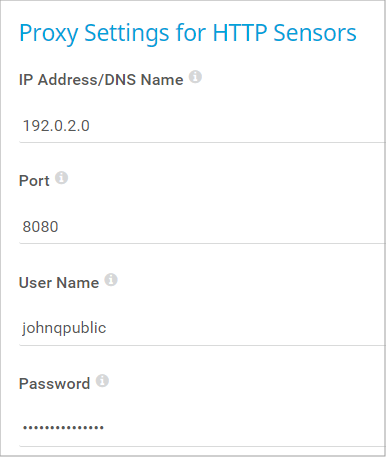
Task: Click into the Port input field
Action: (202, 227)
